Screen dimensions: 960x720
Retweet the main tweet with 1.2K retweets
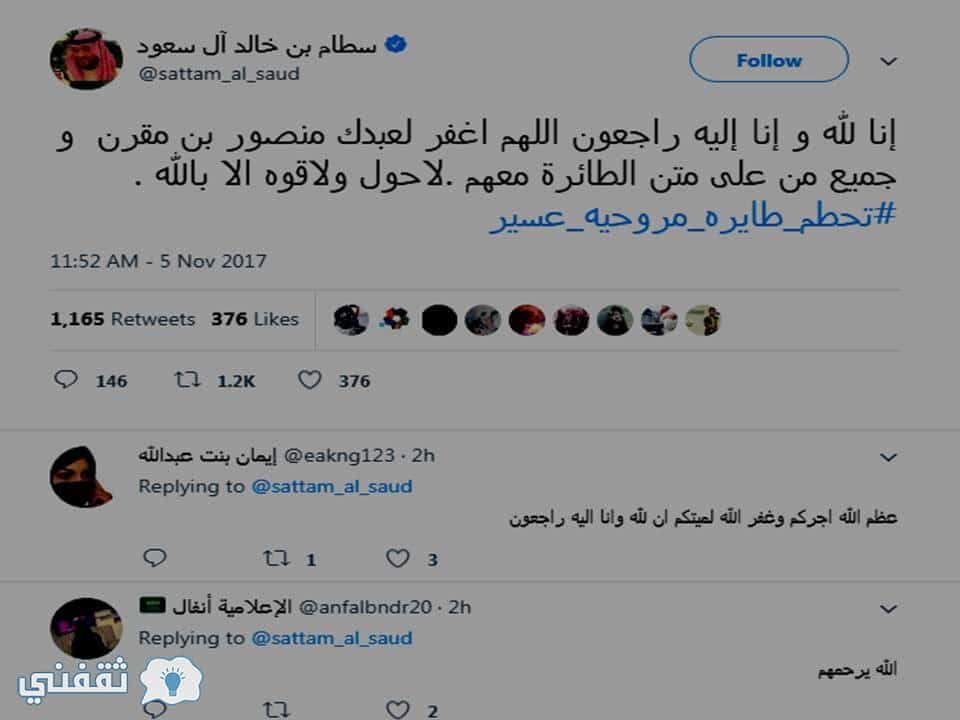tap(187, 380)
